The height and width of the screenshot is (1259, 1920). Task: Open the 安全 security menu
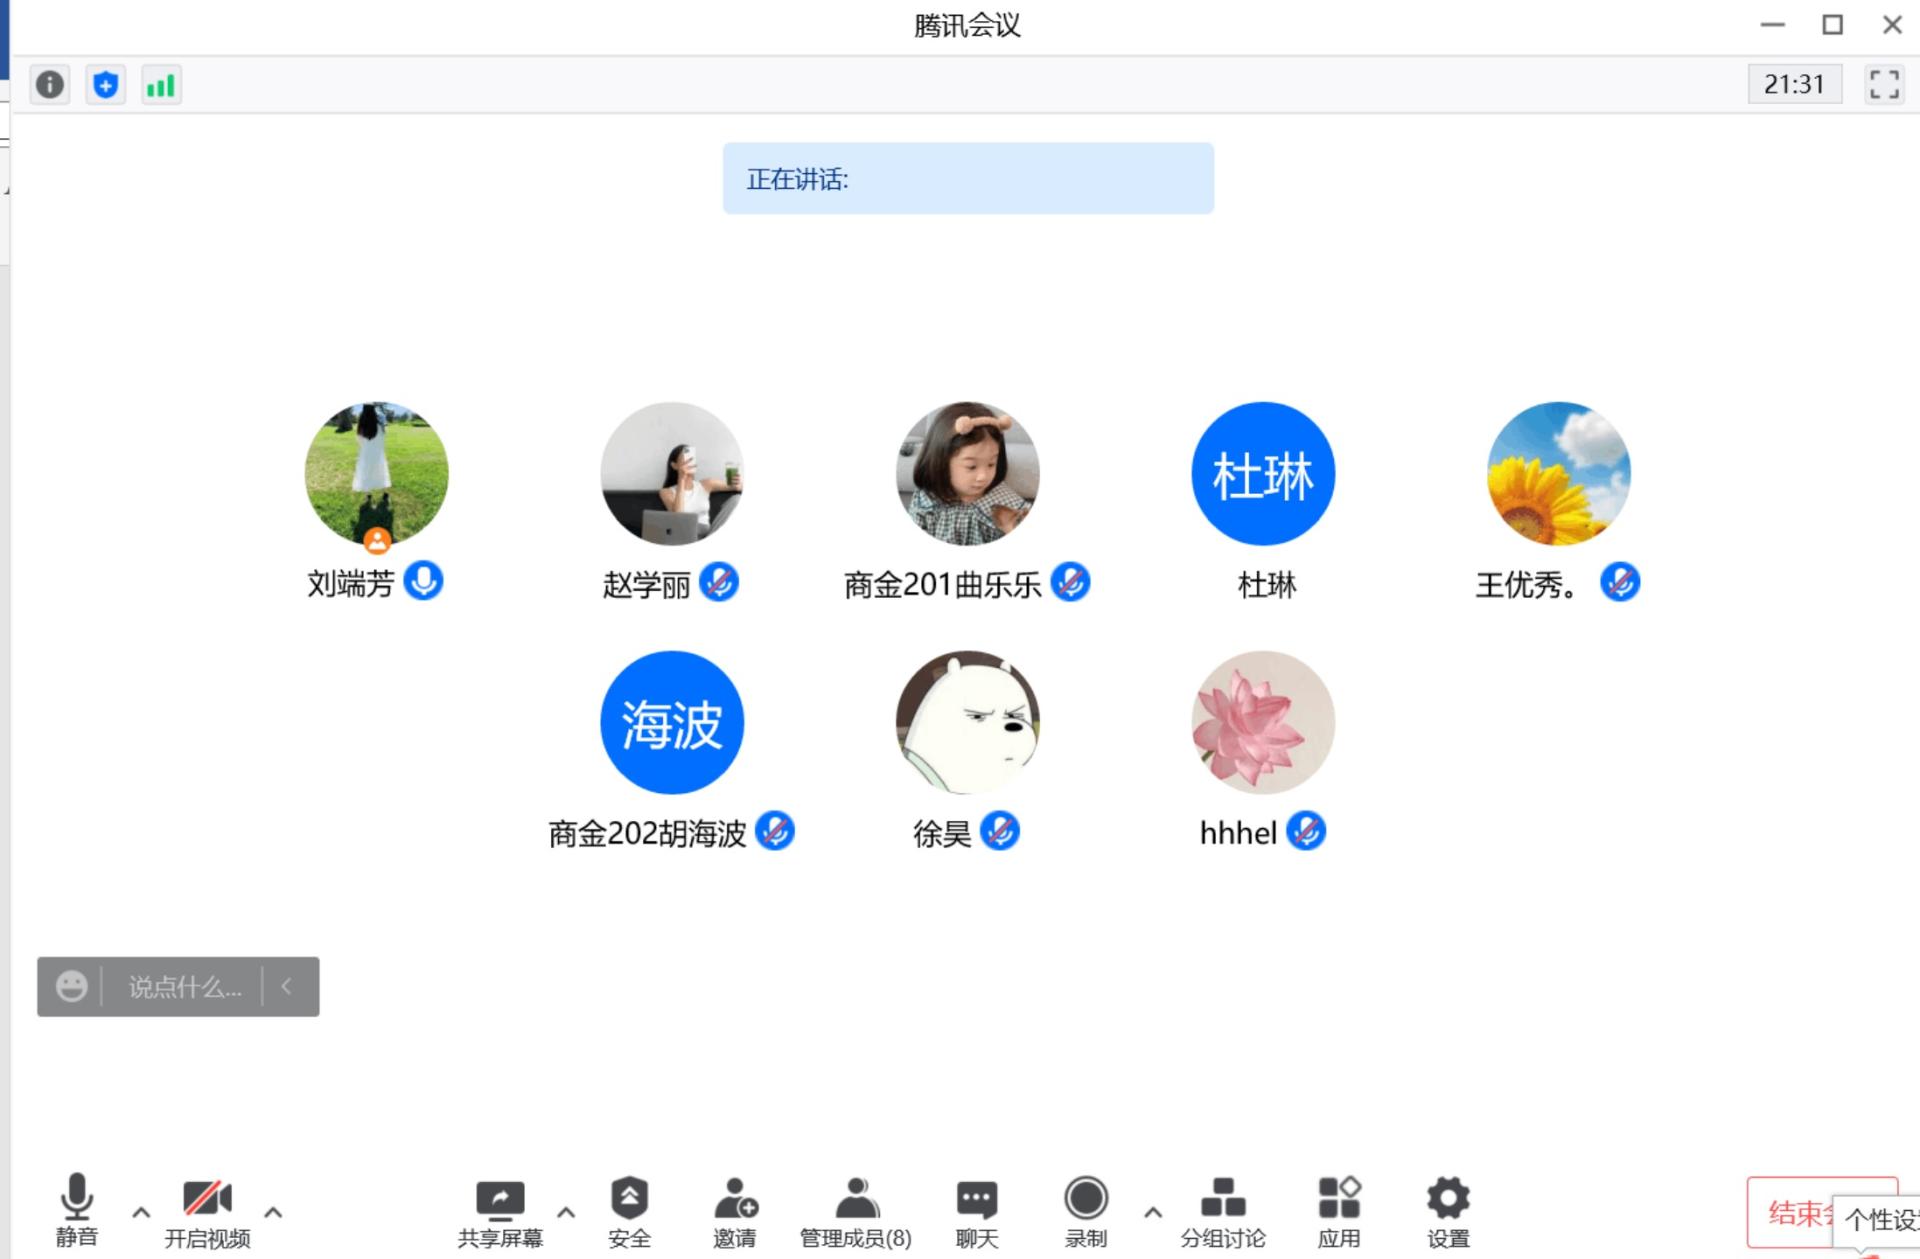point(629,1212)
